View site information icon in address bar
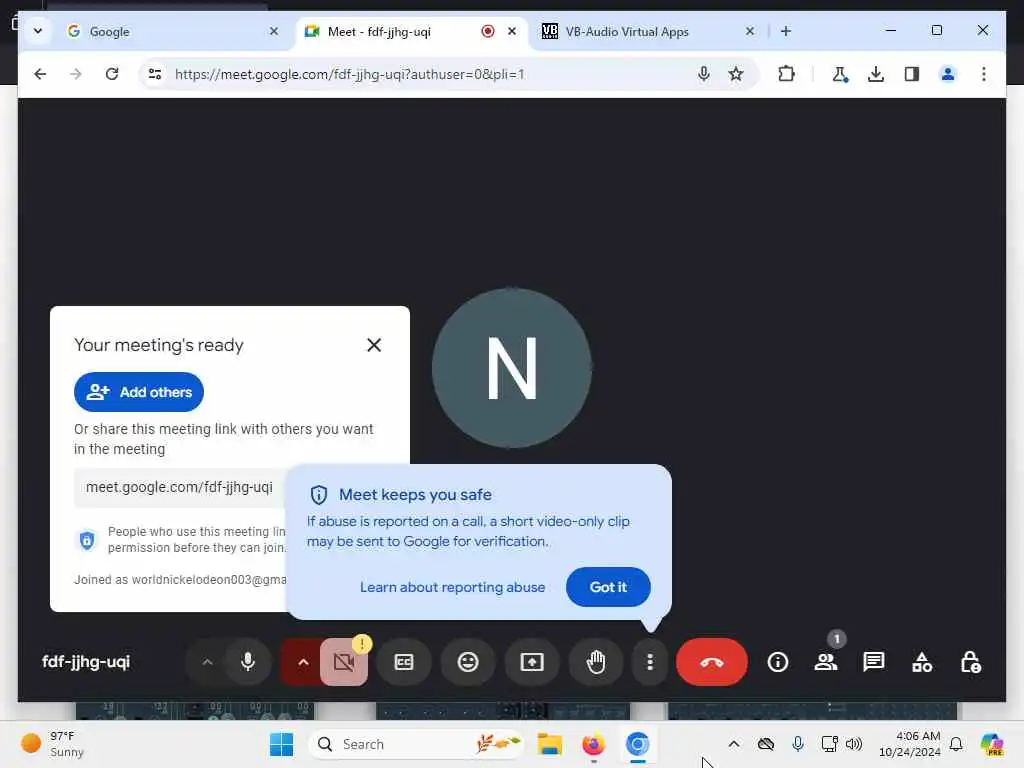Image resolution: width=1024 pixels, height=768 pixels. (x=155, y=74)
